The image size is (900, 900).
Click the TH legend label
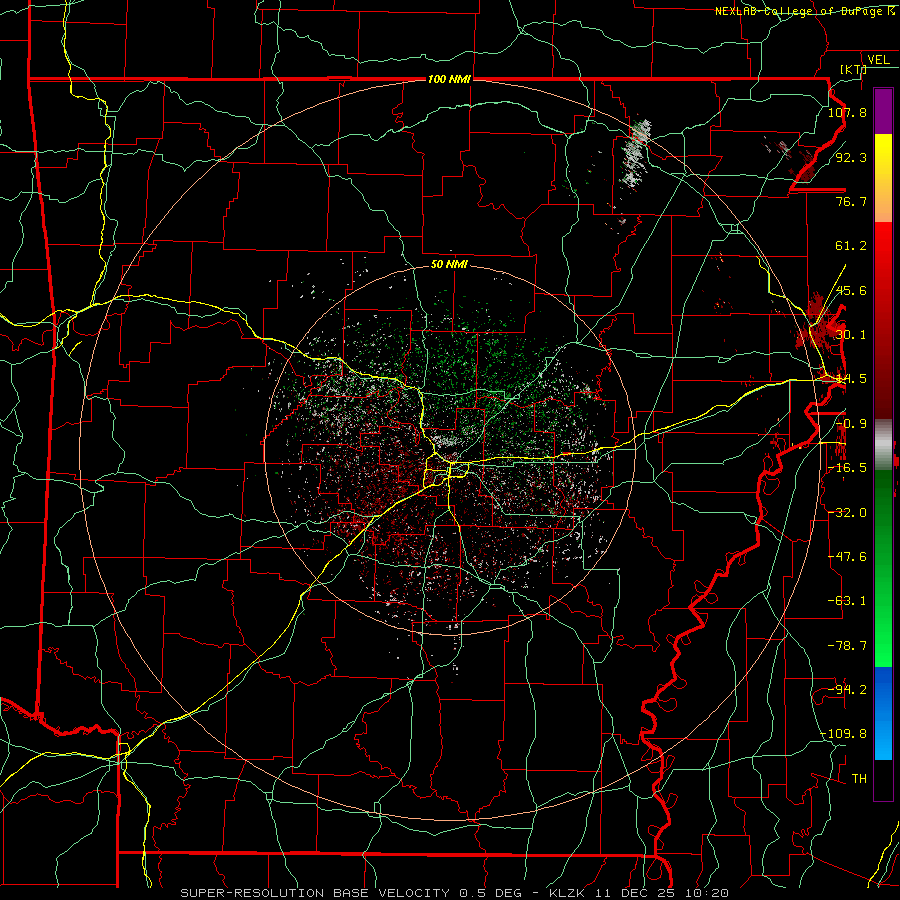859,779
